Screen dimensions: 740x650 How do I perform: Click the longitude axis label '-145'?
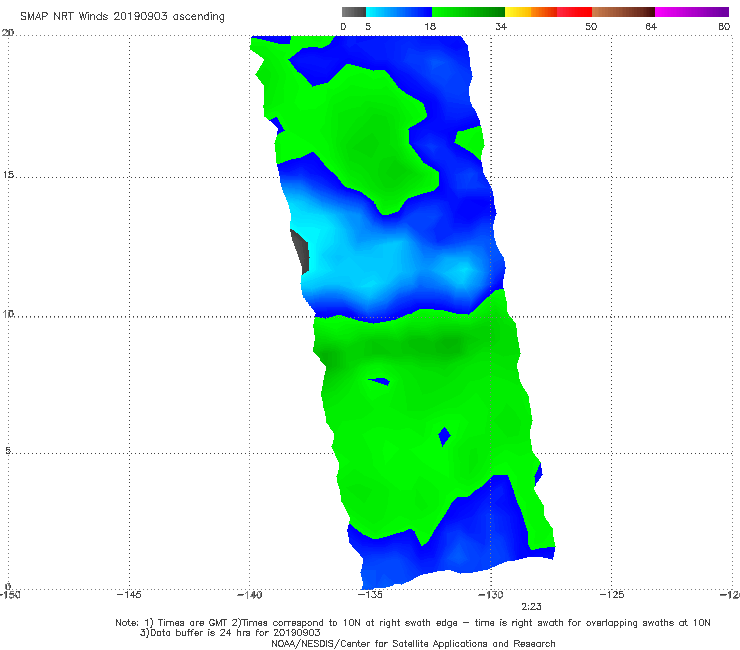point(129,594)
